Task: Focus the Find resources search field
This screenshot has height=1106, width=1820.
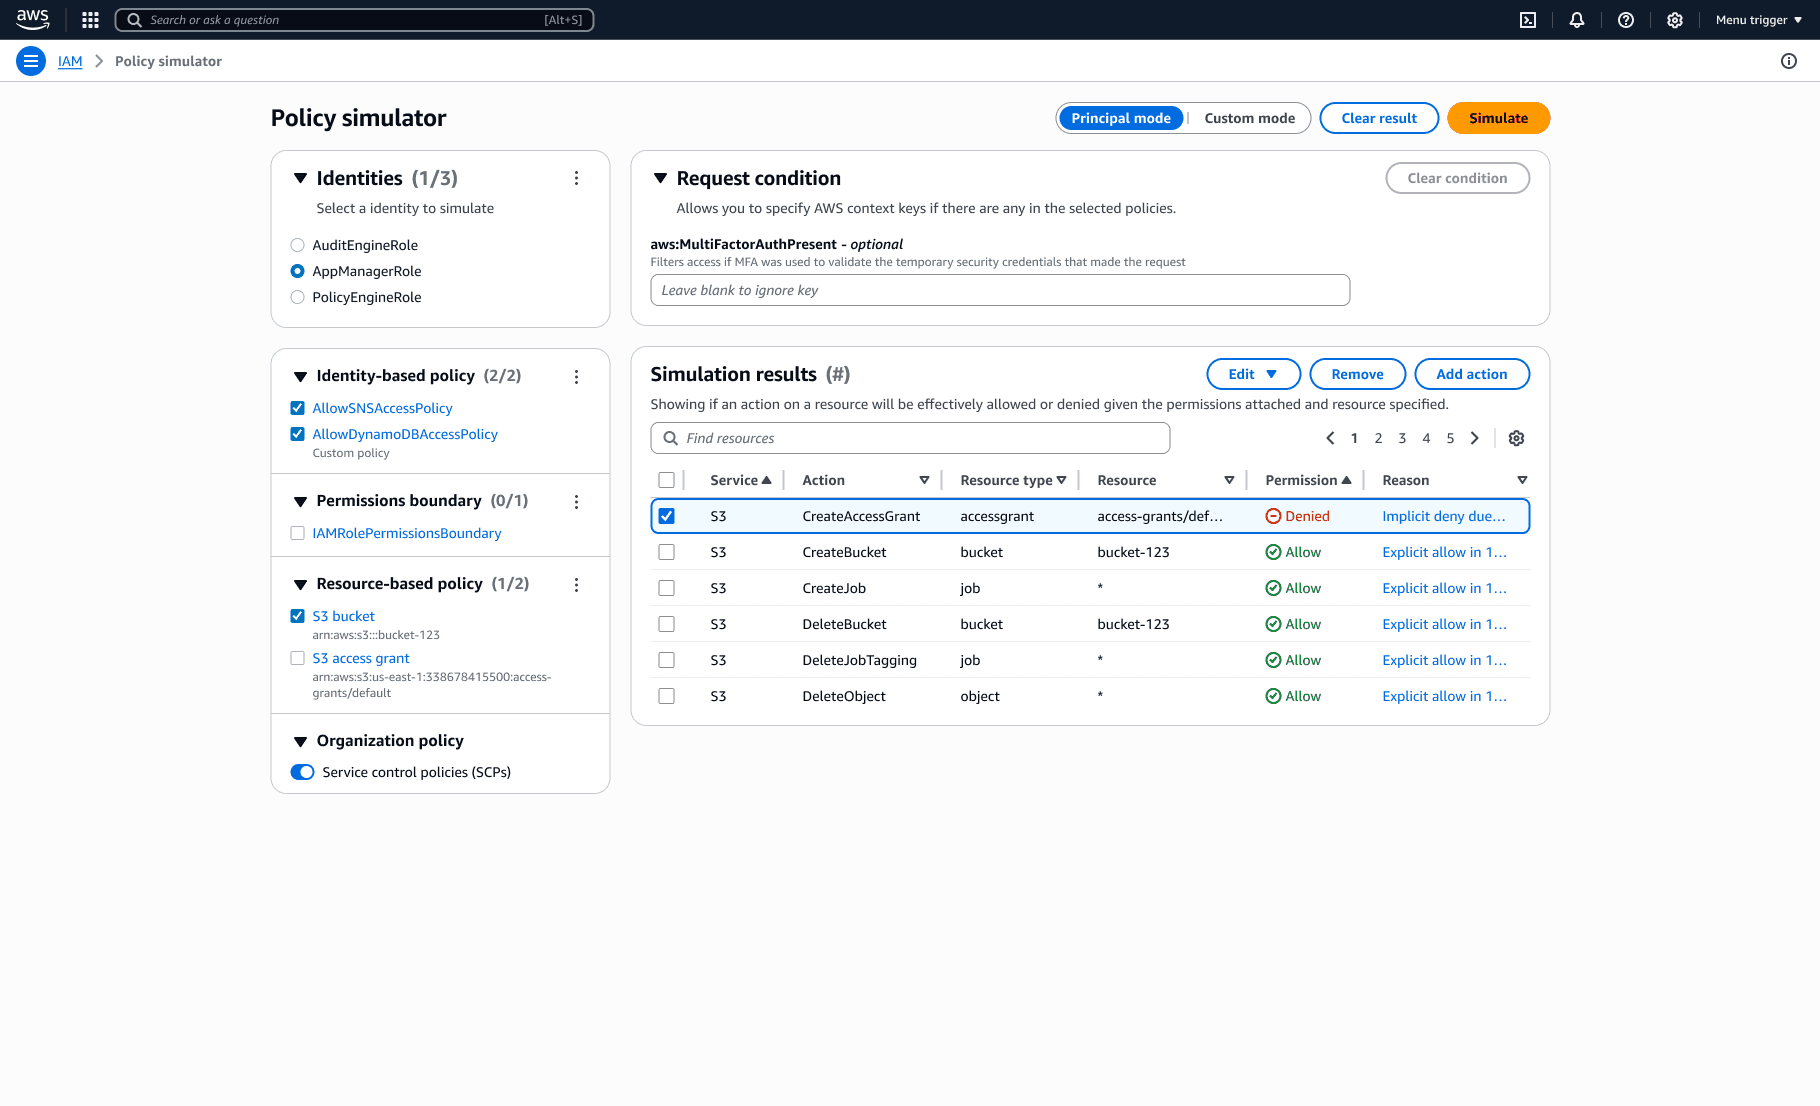Action: [910, 438]
